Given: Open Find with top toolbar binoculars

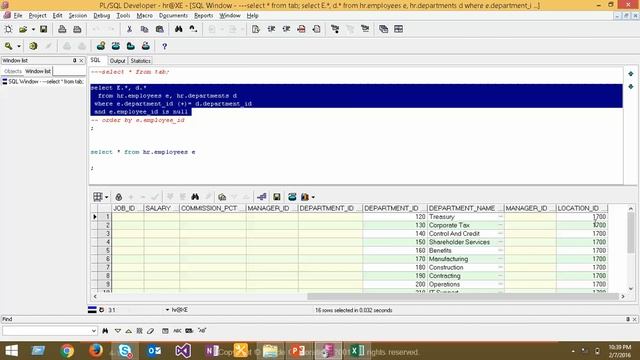Looking at the screenshot, I should [178, 29].
